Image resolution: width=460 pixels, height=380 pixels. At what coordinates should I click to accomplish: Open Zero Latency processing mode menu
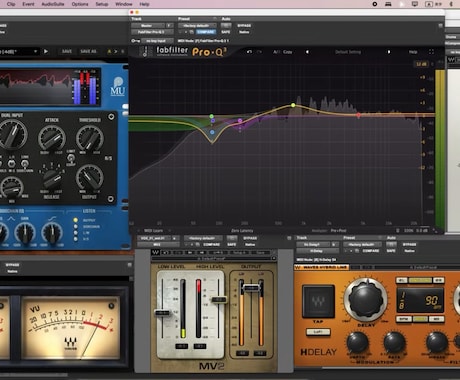(x=242, y=231)
